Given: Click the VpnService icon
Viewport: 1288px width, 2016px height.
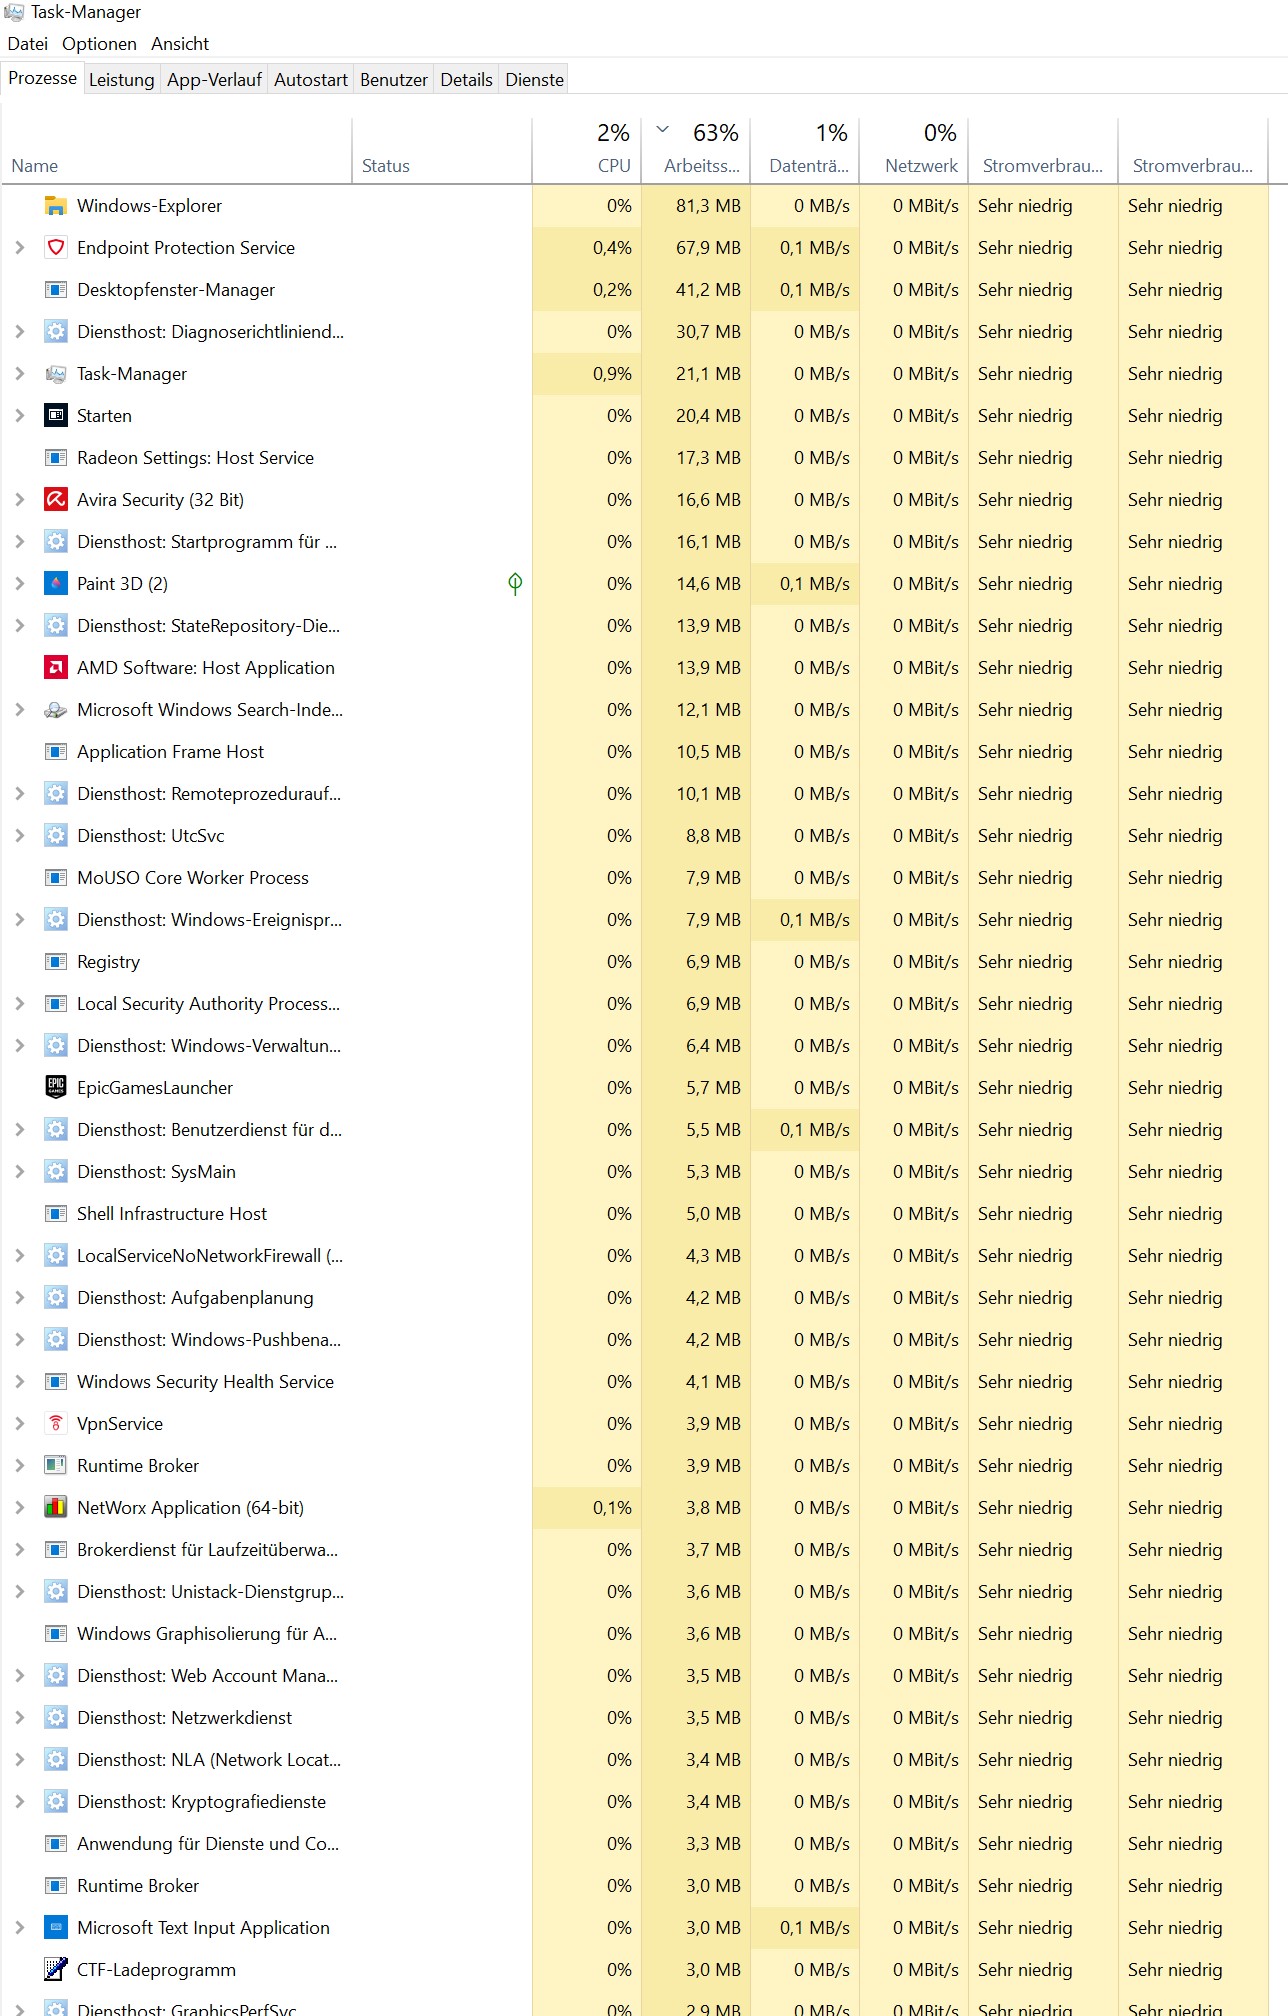Looking at the screenshot, I should tap(56, 1424).
